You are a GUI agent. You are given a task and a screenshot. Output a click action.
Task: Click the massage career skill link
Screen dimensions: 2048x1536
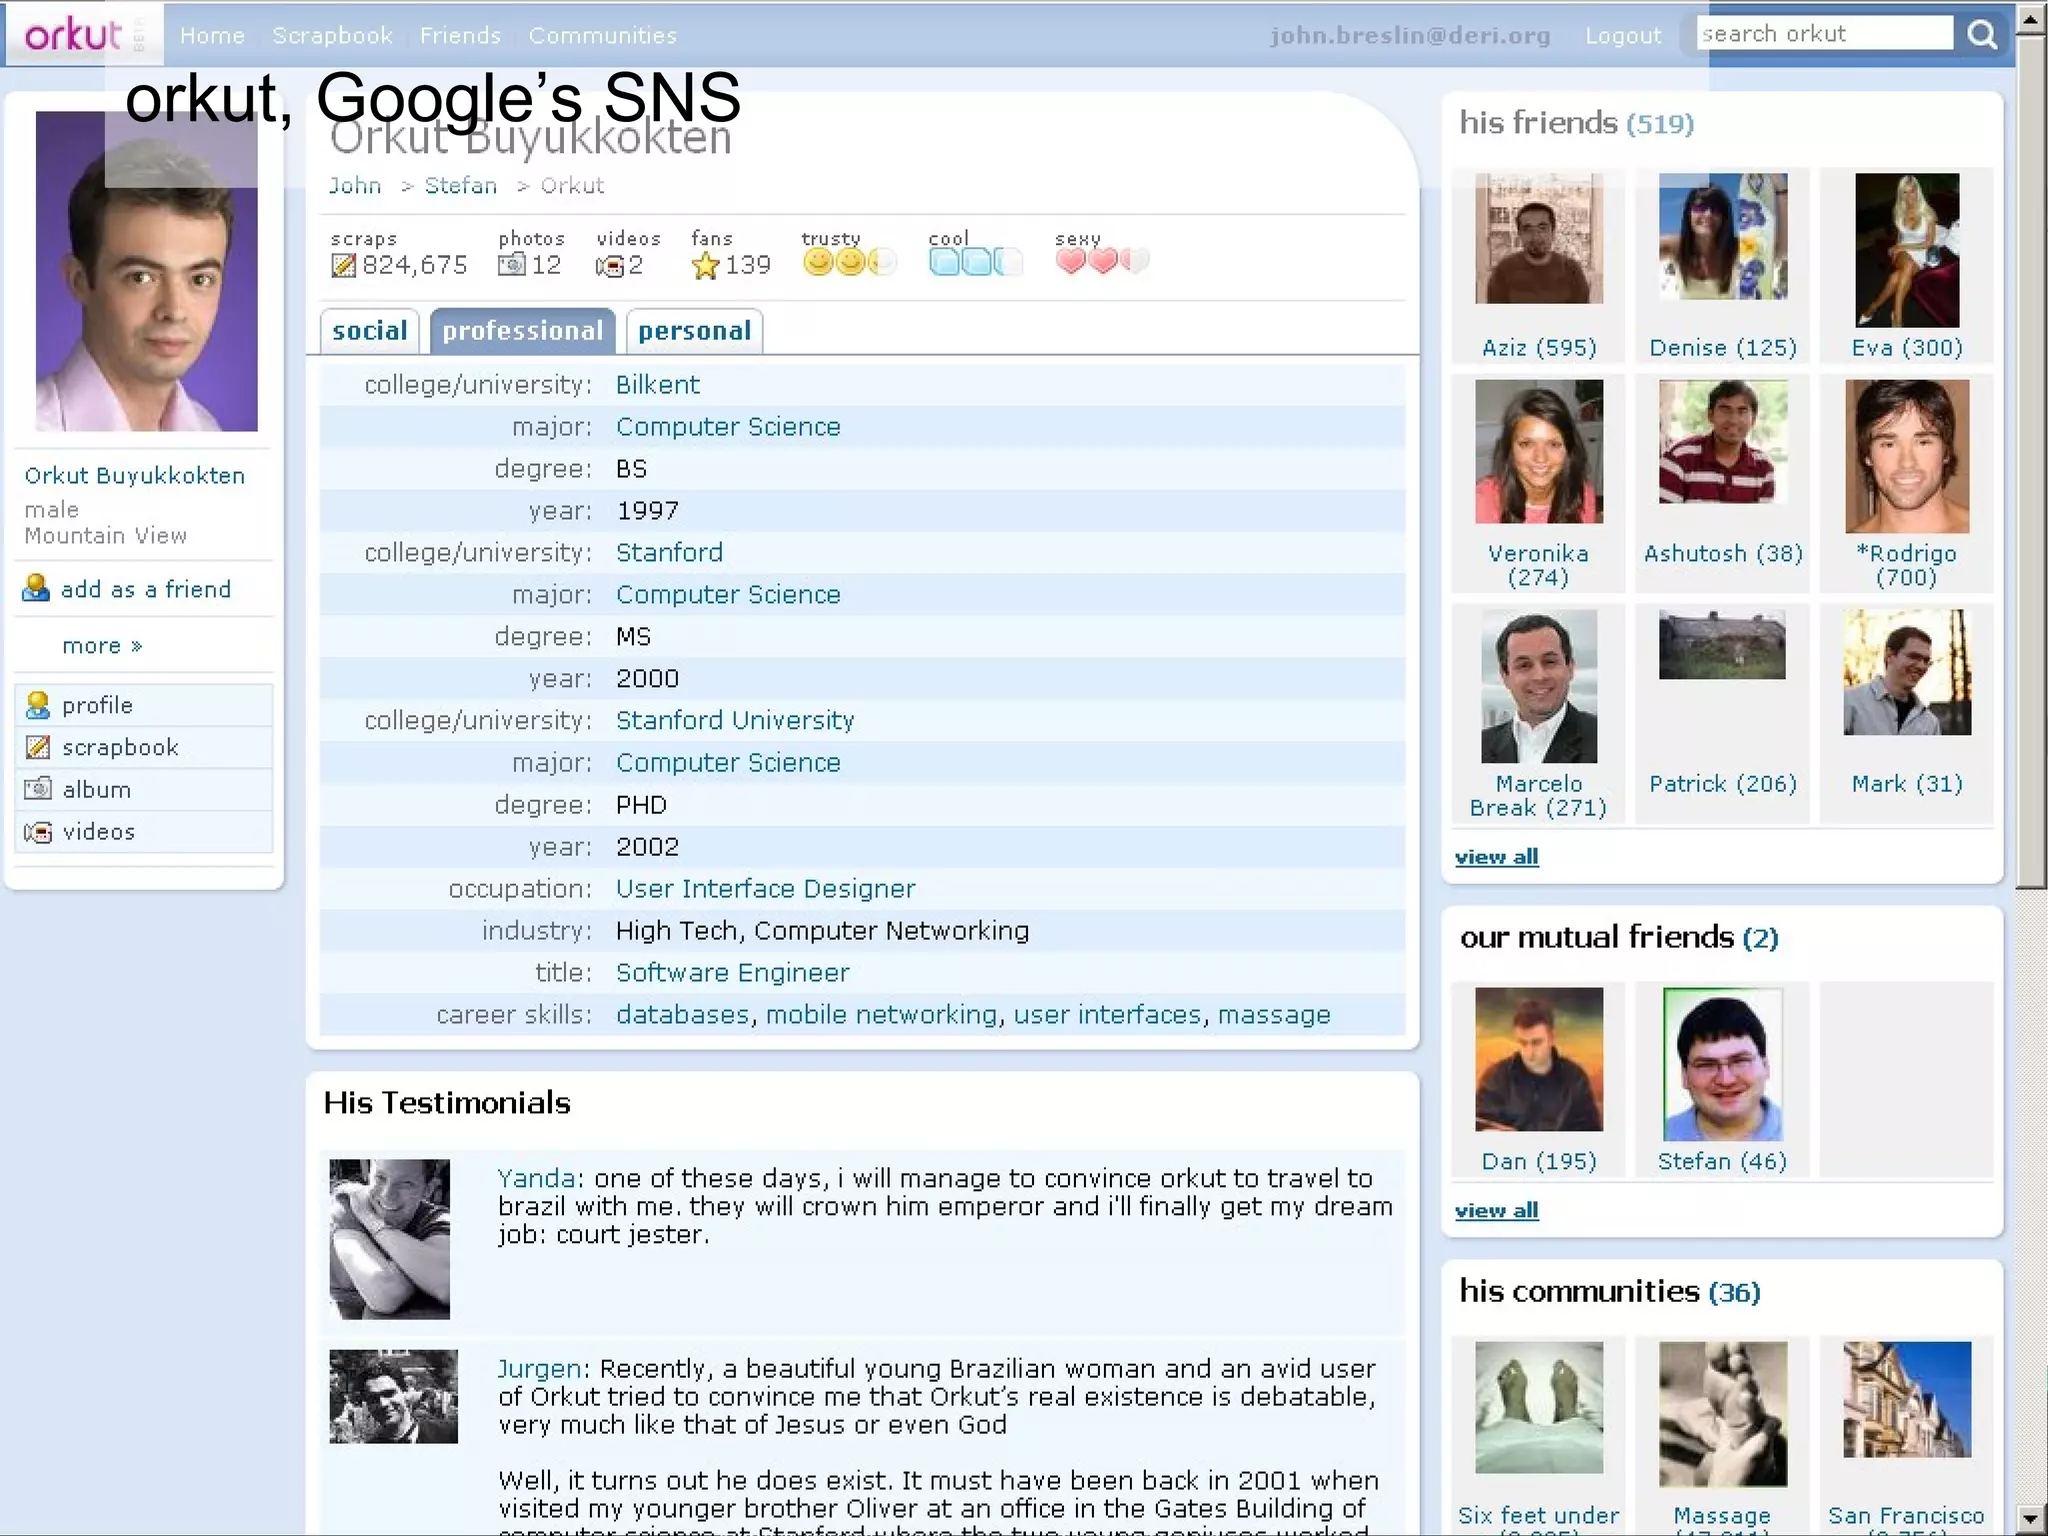pos(1274,1015)
